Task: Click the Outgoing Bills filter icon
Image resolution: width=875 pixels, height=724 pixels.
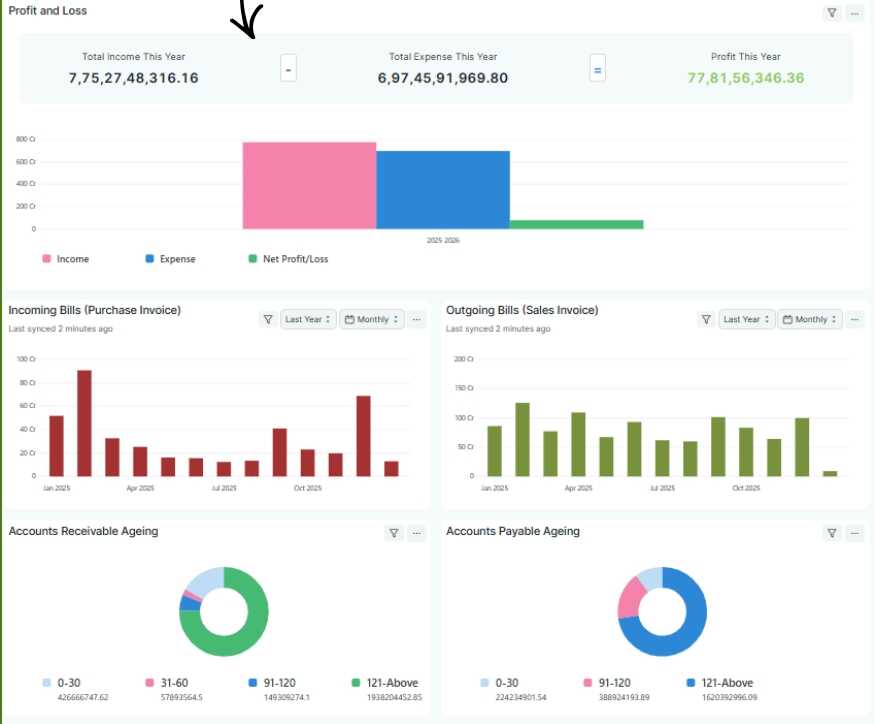Action: click(x=706, y=319)
